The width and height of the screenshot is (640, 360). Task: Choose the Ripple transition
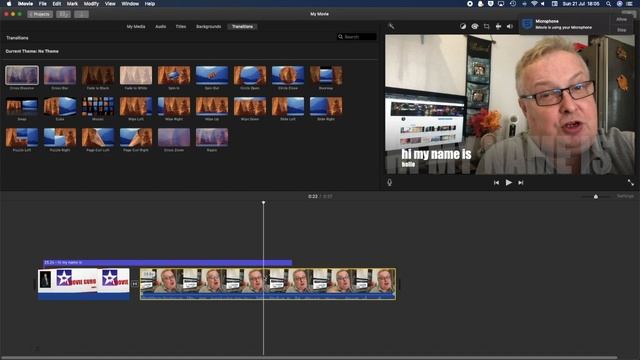(212, 138)
